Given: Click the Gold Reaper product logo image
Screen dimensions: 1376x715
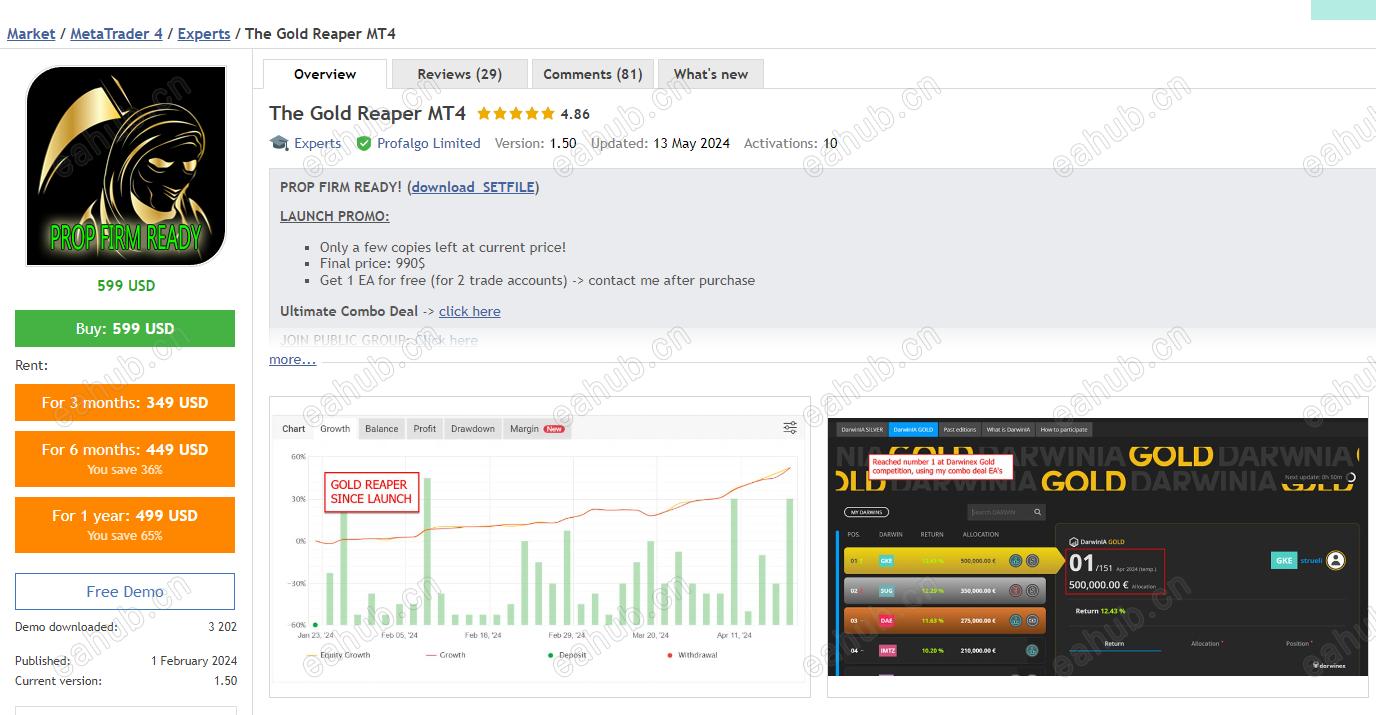Looking at the screenshot, I should point(126,166).
